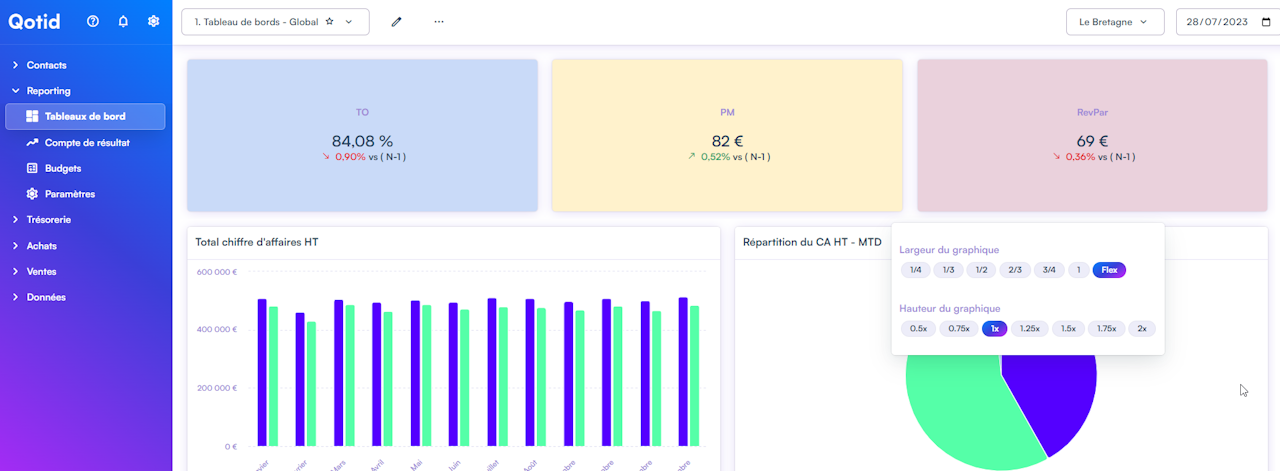The image size is (1280, 471).
Task: Expand the Achats section
Action: 41,246
